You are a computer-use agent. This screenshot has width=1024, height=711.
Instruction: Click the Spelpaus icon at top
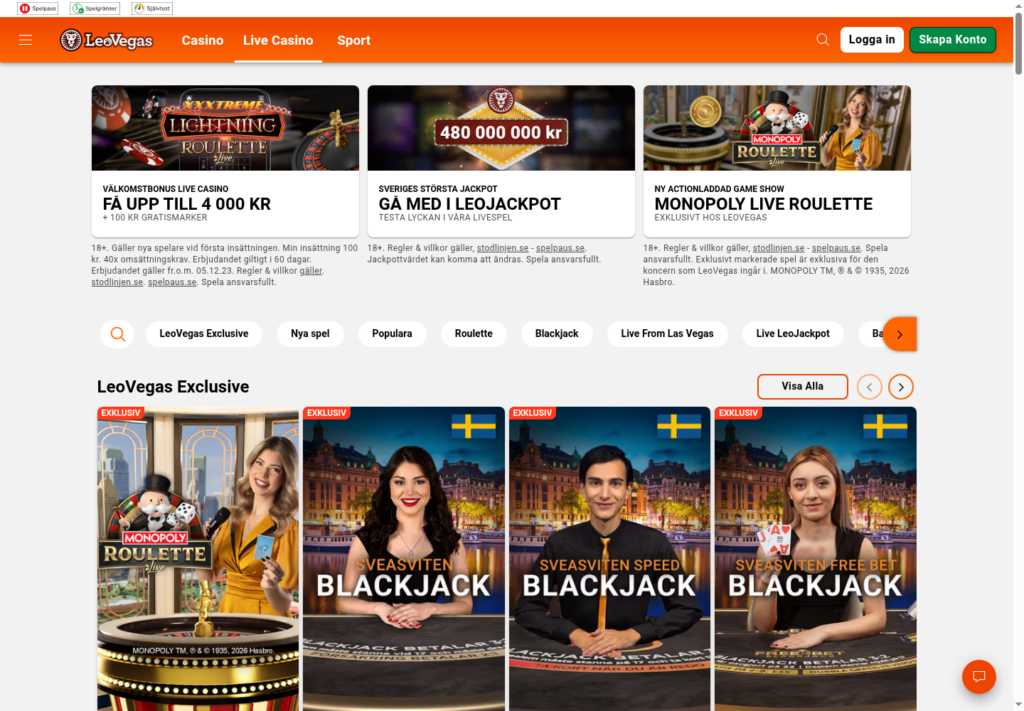(38, 8)
